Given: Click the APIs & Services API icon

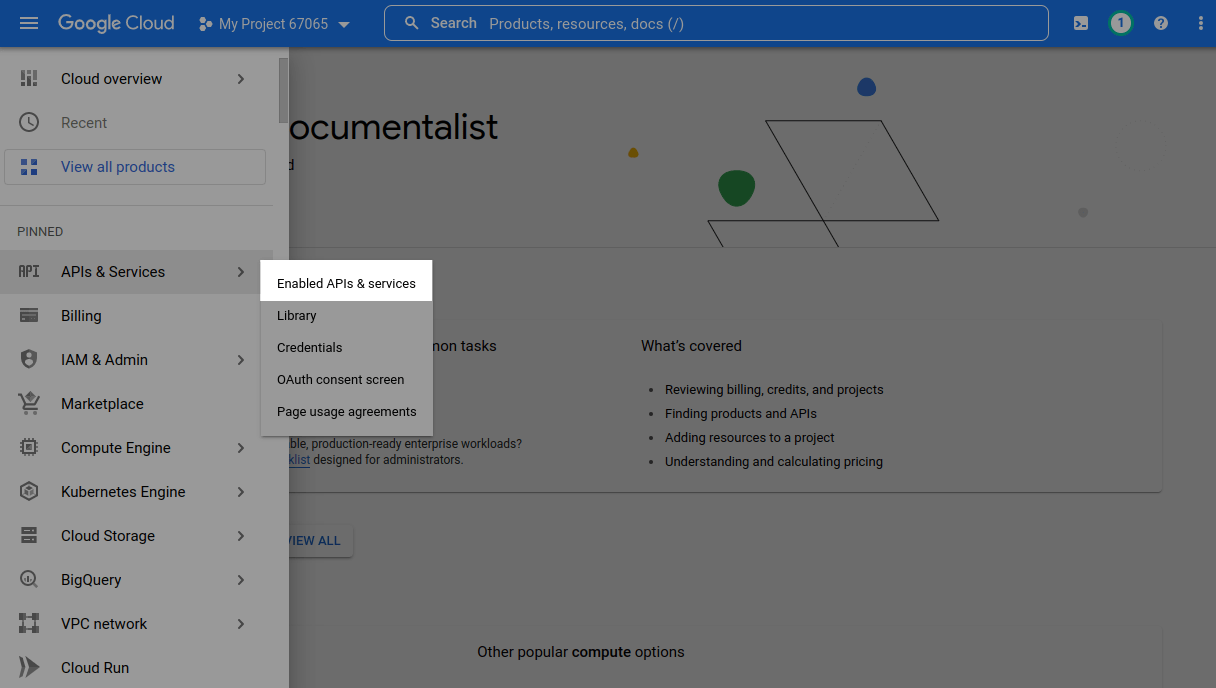Looking at the screenshot, I should pyautogui.click(x=29, y=271).
